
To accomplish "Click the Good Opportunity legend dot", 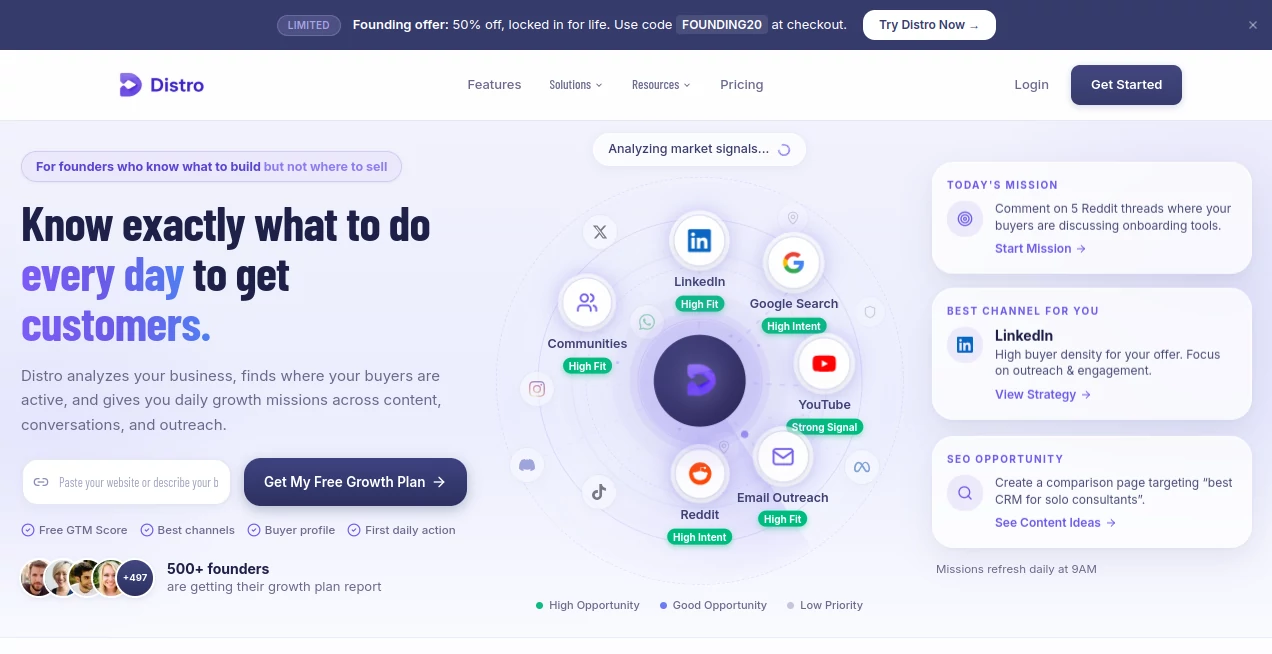I will click(x=663, y=605).
